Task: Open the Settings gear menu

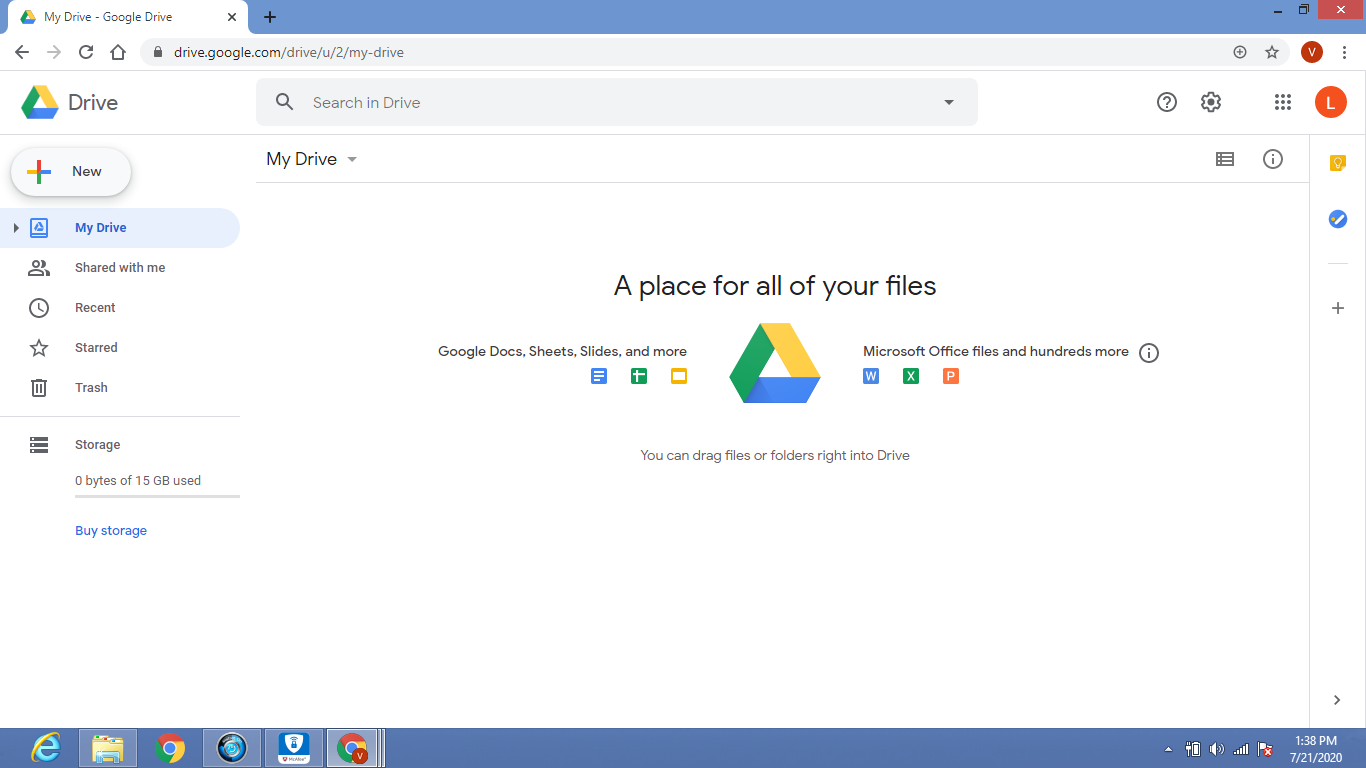Action: coord(1211,102)
